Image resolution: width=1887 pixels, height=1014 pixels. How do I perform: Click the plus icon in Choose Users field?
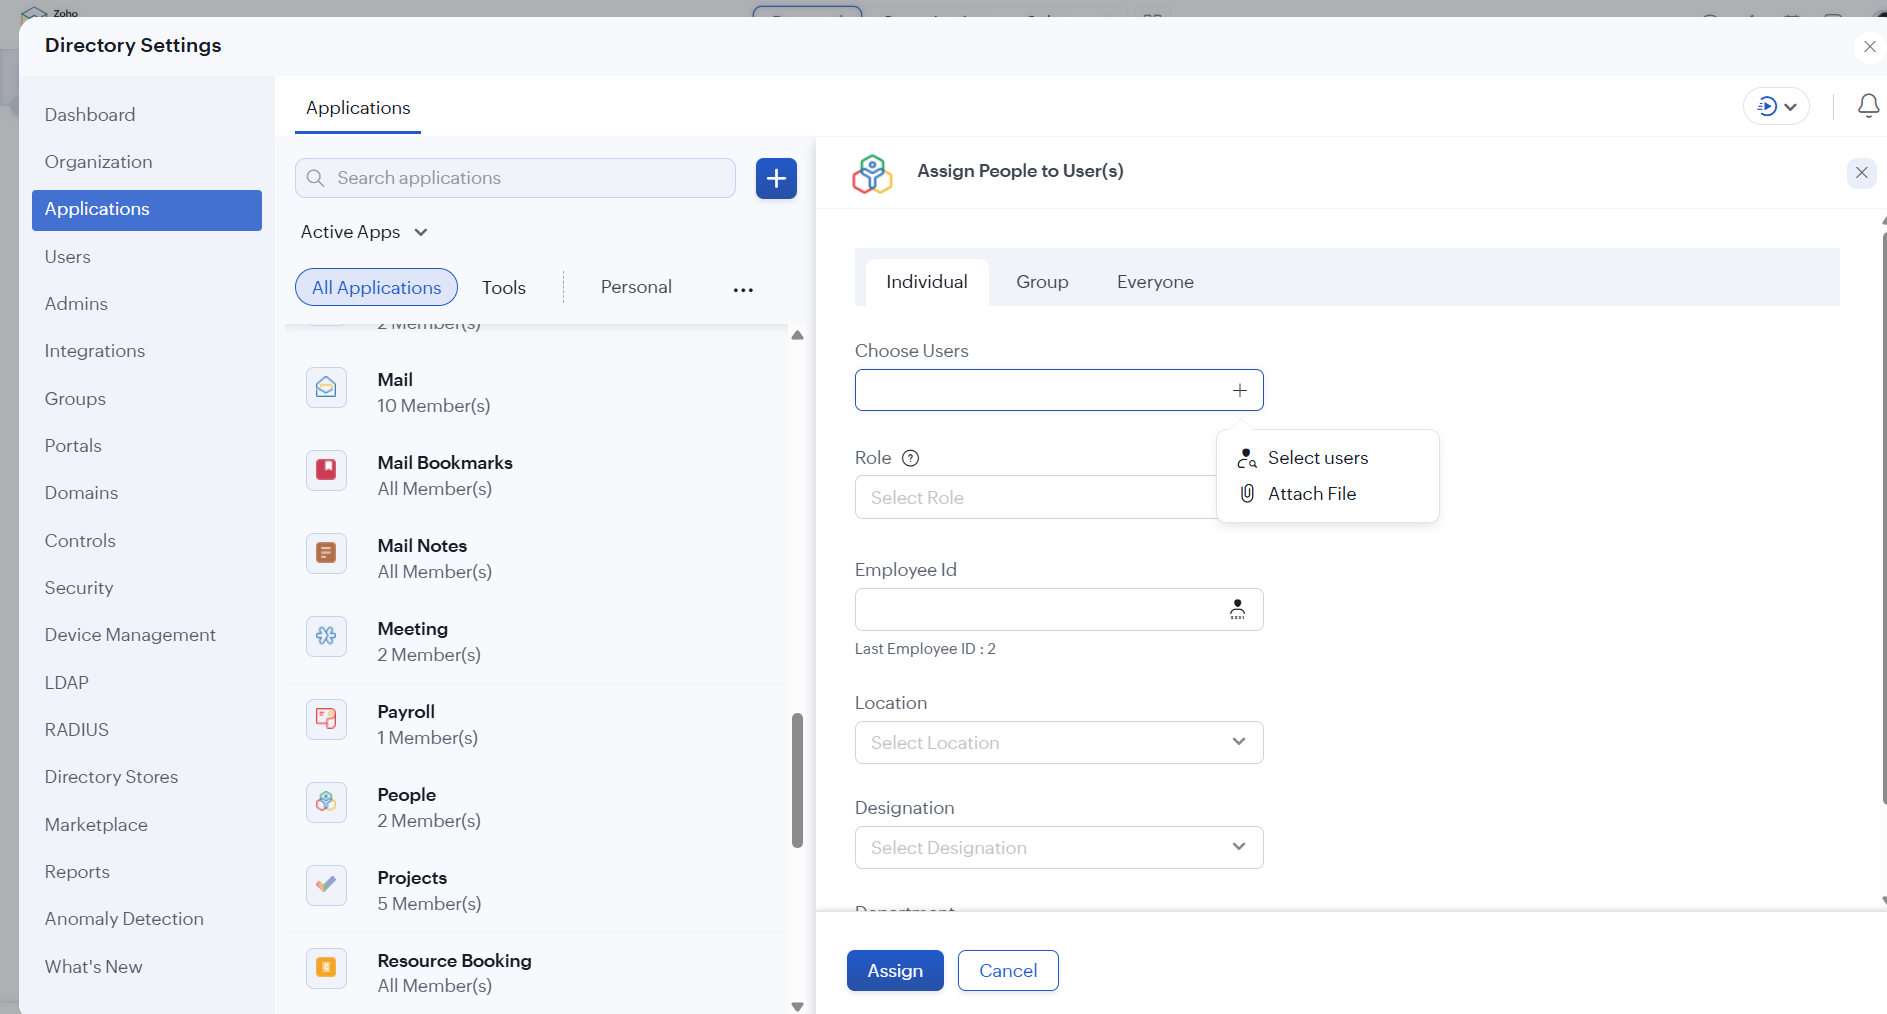click(1239, 391)
